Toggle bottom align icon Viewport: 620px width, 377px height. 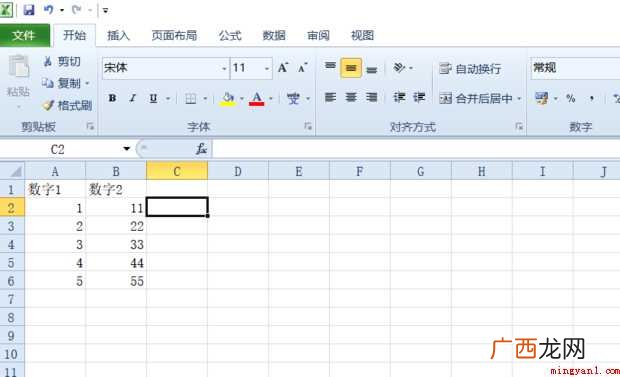371,70
